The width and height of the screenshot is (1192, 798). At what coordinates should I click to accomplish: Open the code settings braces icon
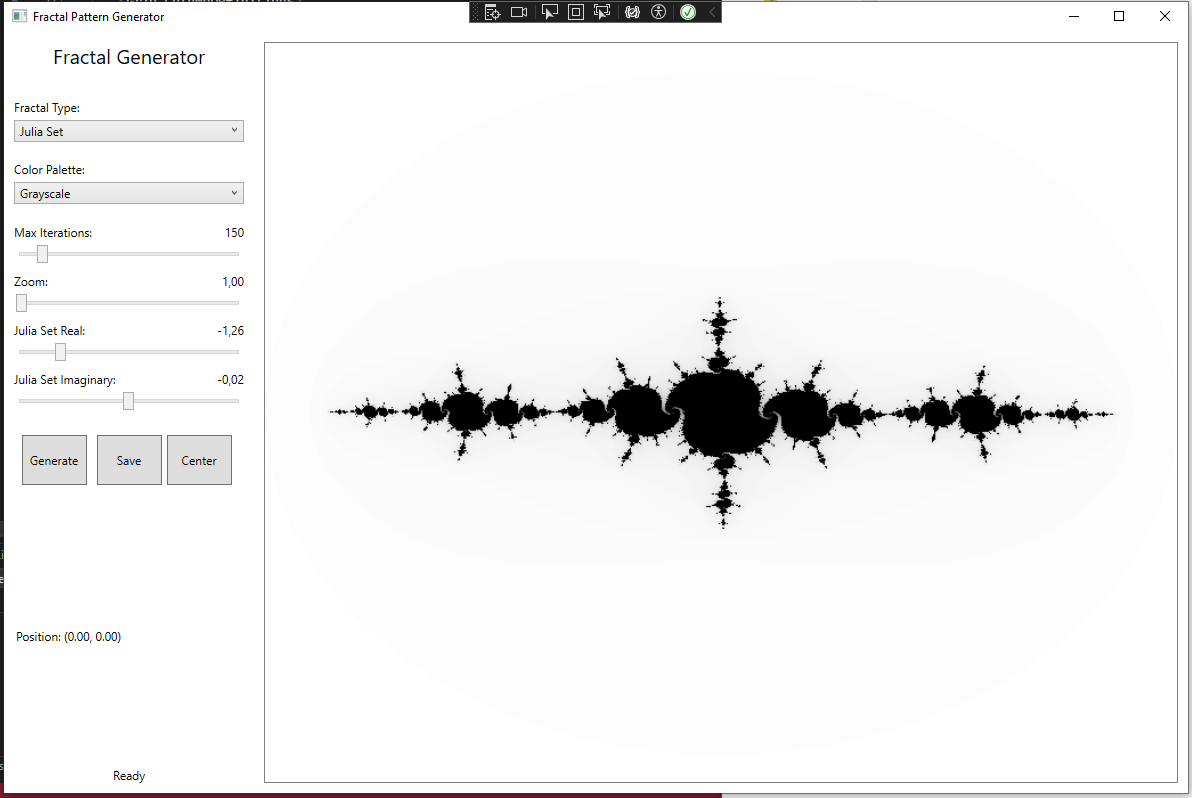point(632,12)
